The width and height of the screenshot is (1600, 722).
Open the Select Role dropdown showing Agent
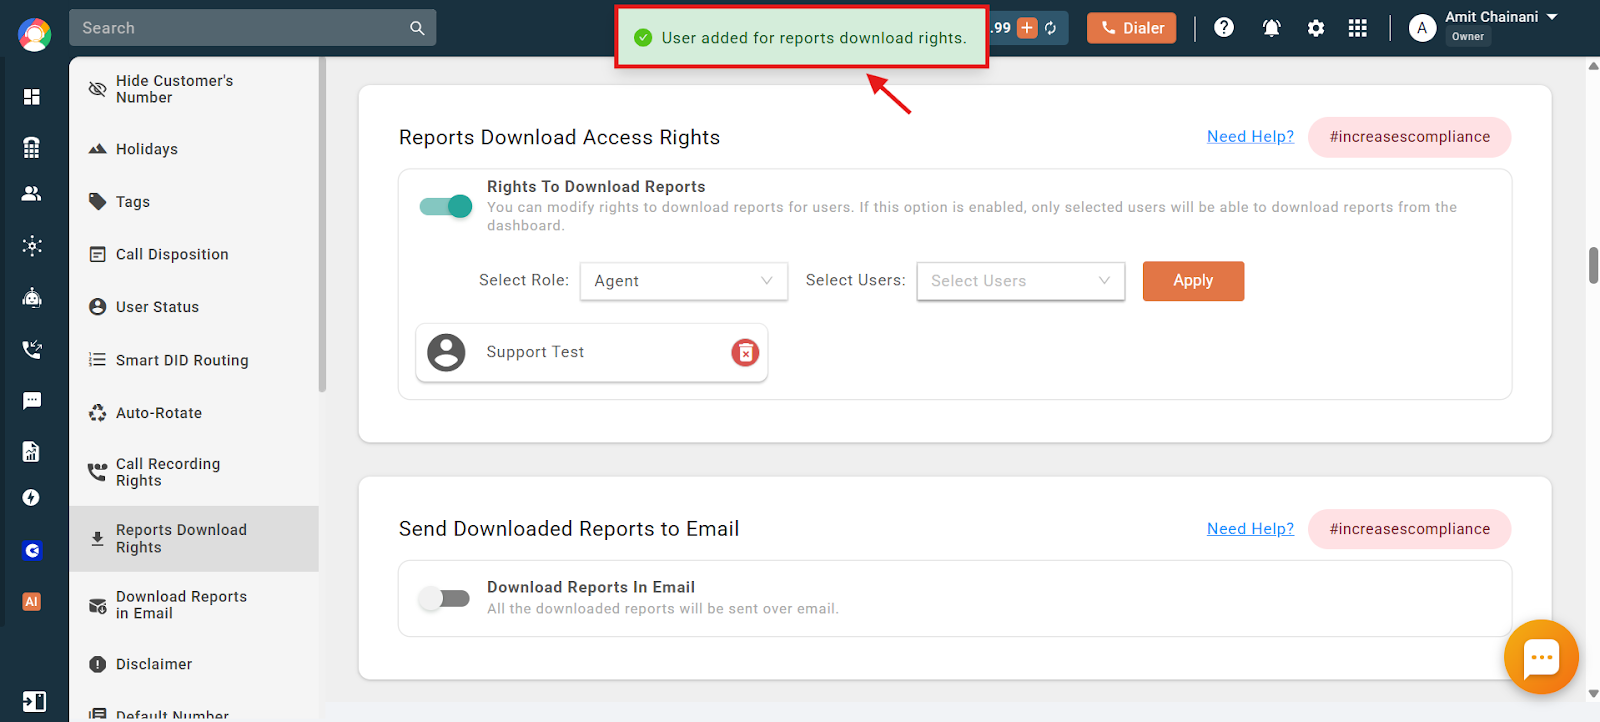click(684, 281)
